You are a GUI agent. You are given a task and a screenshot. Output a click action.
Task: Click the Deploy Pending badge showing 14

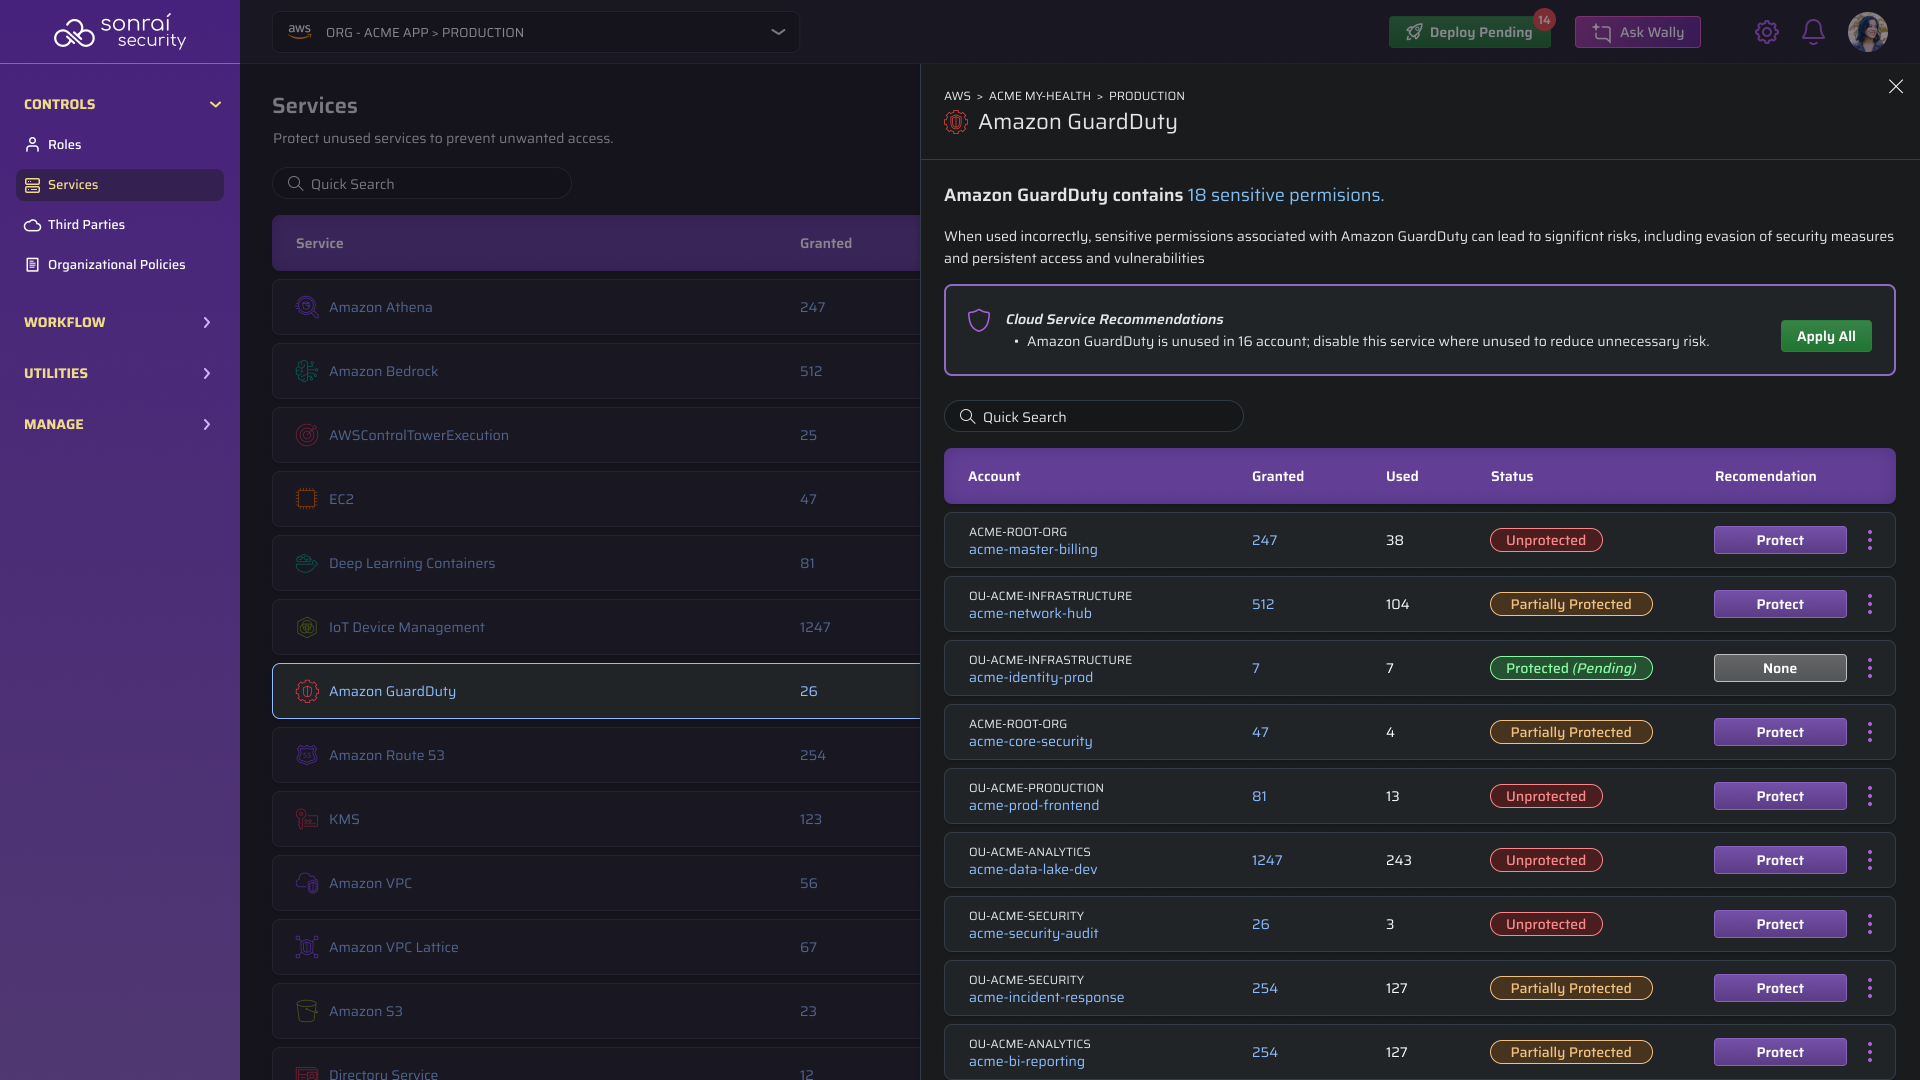[x=1544, y=19]
